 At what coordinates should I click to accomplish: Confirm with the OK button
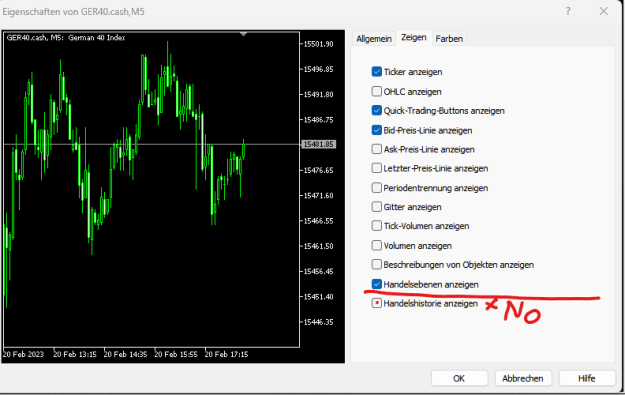(x=459, y=378)
